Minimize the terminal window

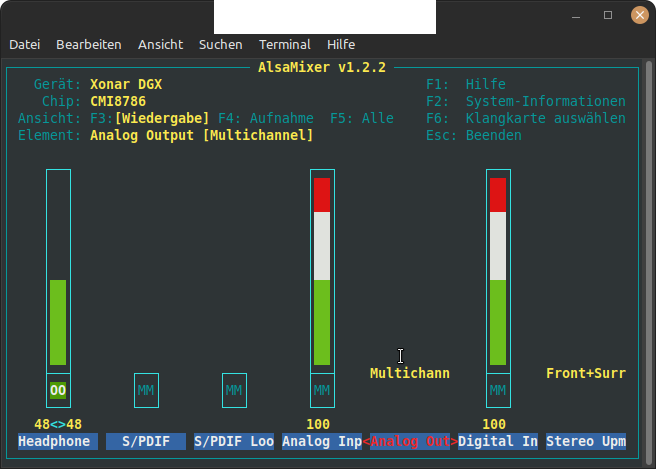576,15
